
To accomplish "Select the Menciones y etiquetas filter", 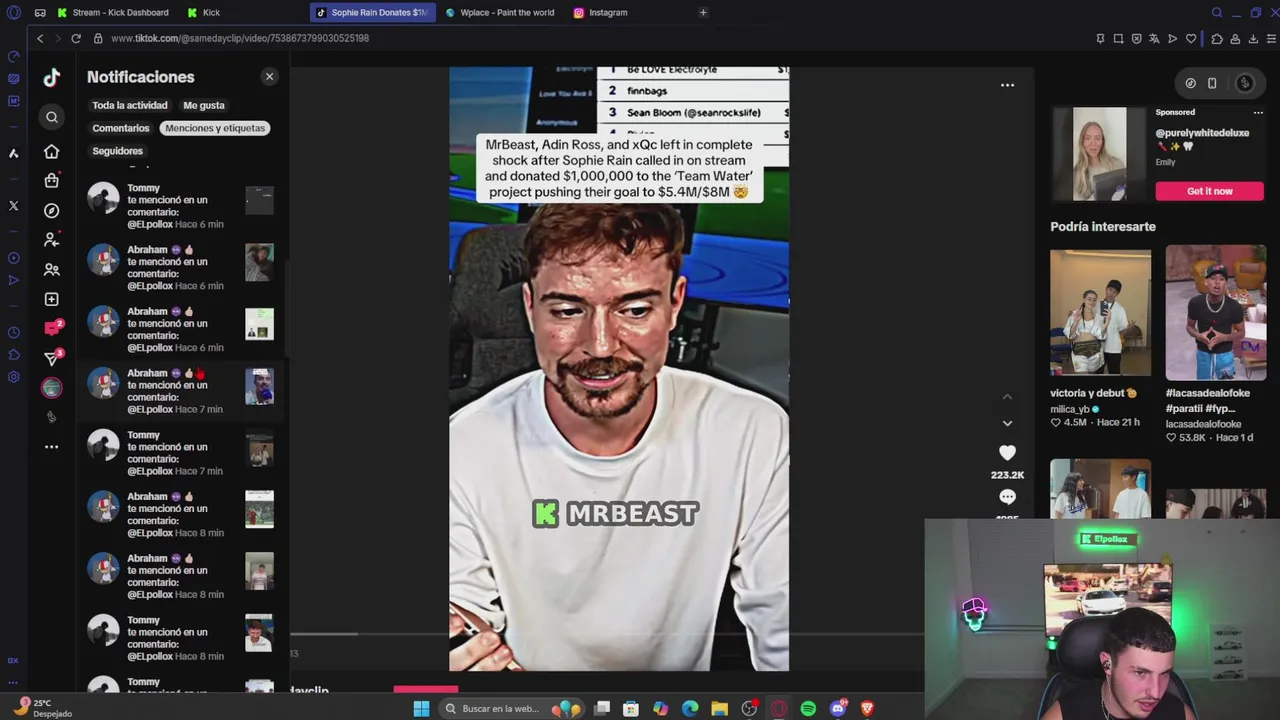I will click(x=215, y=128).
